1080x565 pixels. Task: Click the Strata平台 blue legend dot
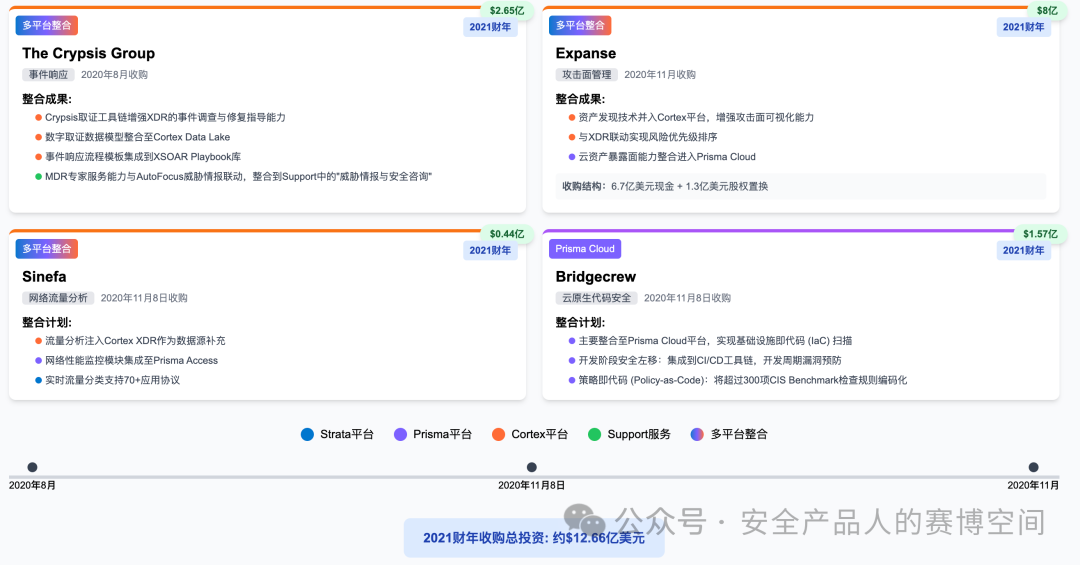(307, 434)
